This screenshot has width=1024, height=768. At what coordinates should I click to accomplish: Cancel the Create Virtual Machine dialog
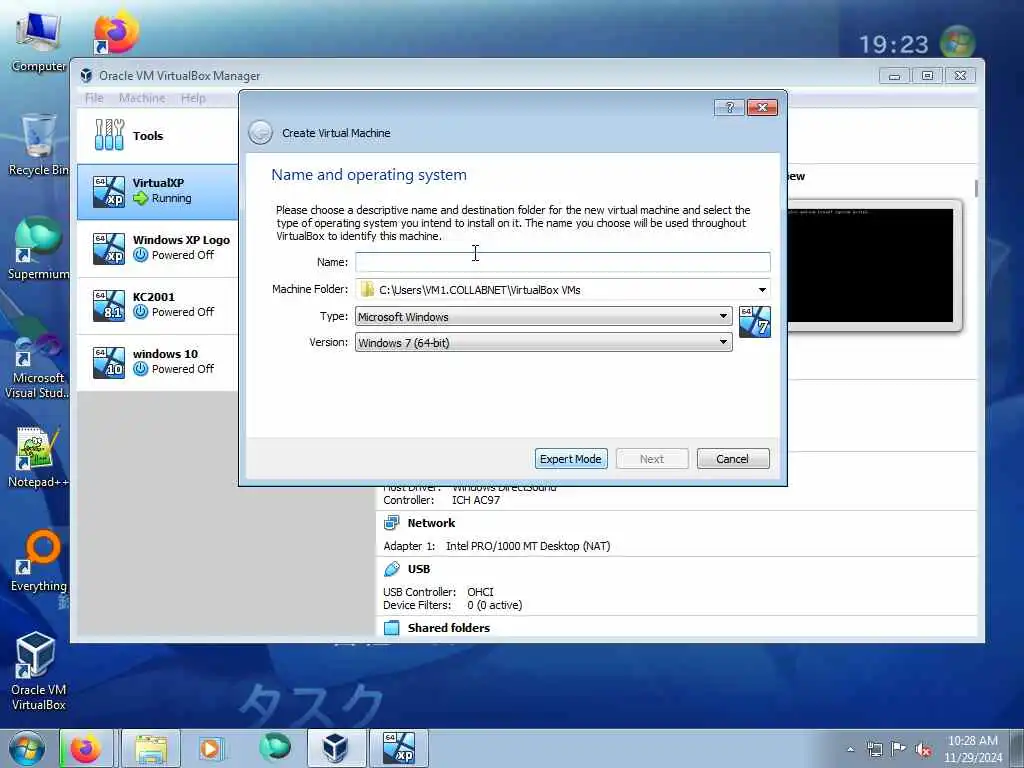tap(733, 458)
